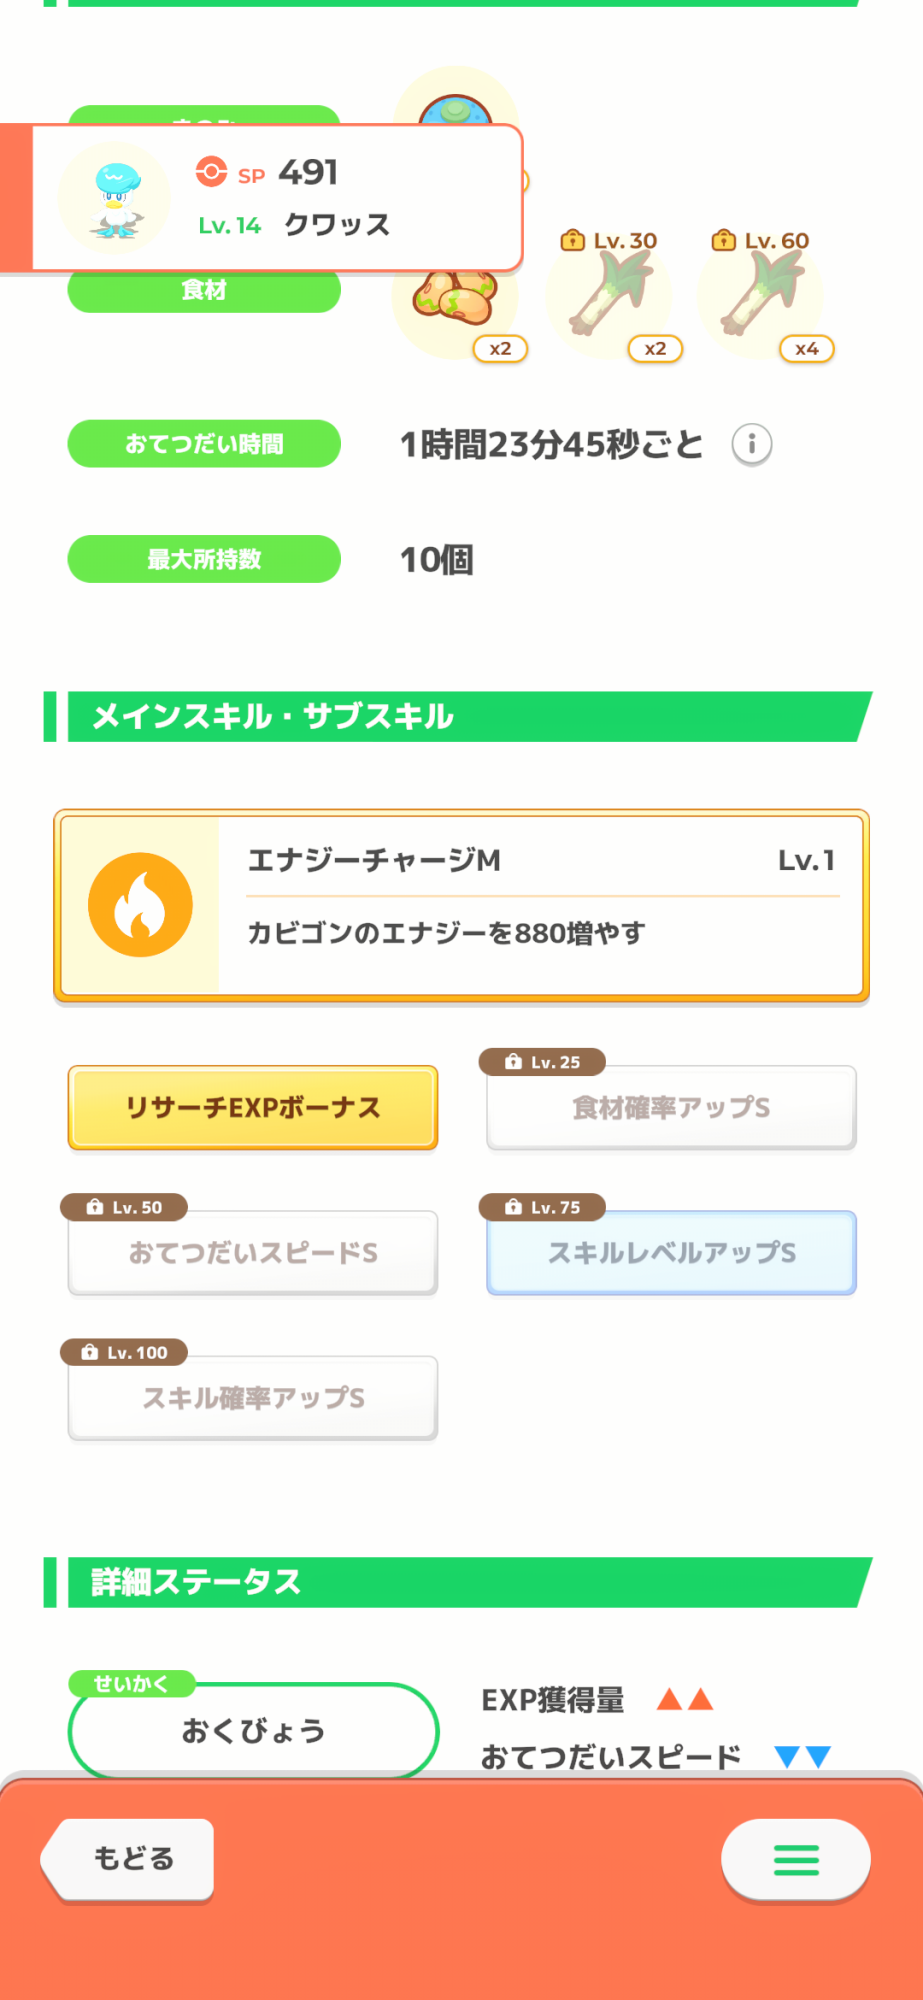Tap the info icon beside helping time
This screenshot has height=2000, width=923.
tap(751, 444)
